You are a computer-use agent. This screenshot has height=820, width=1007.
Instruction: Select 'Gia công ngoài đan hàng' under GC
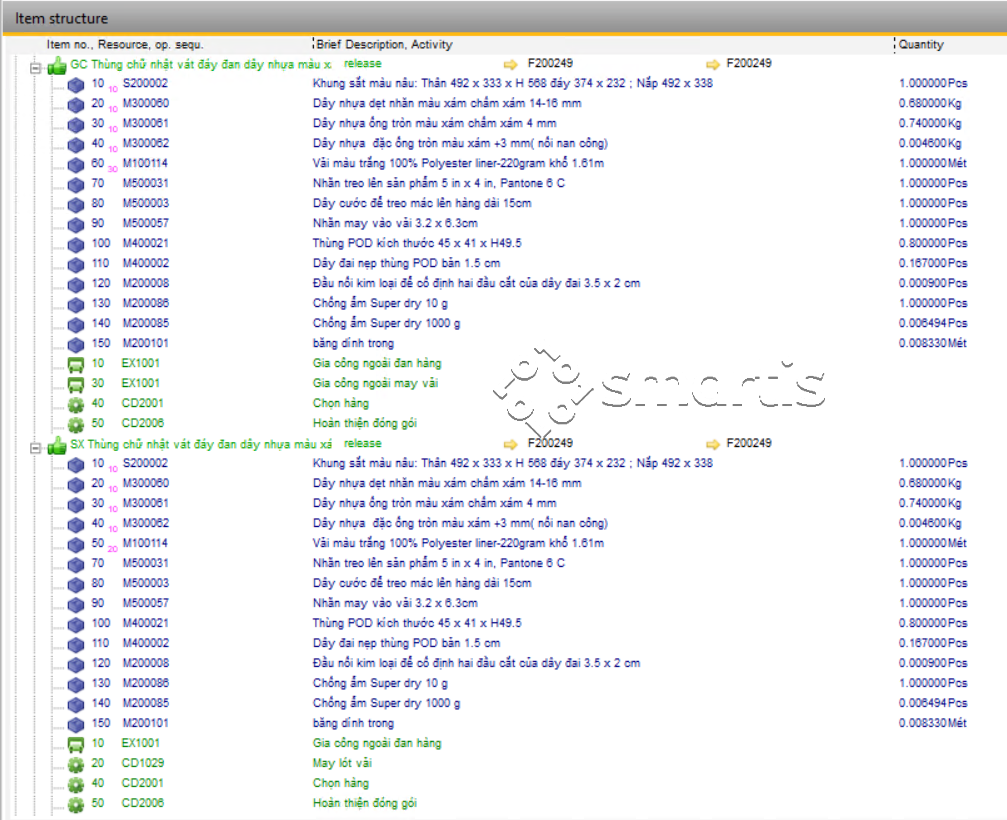pyautogui.click(x=377, y=363)
